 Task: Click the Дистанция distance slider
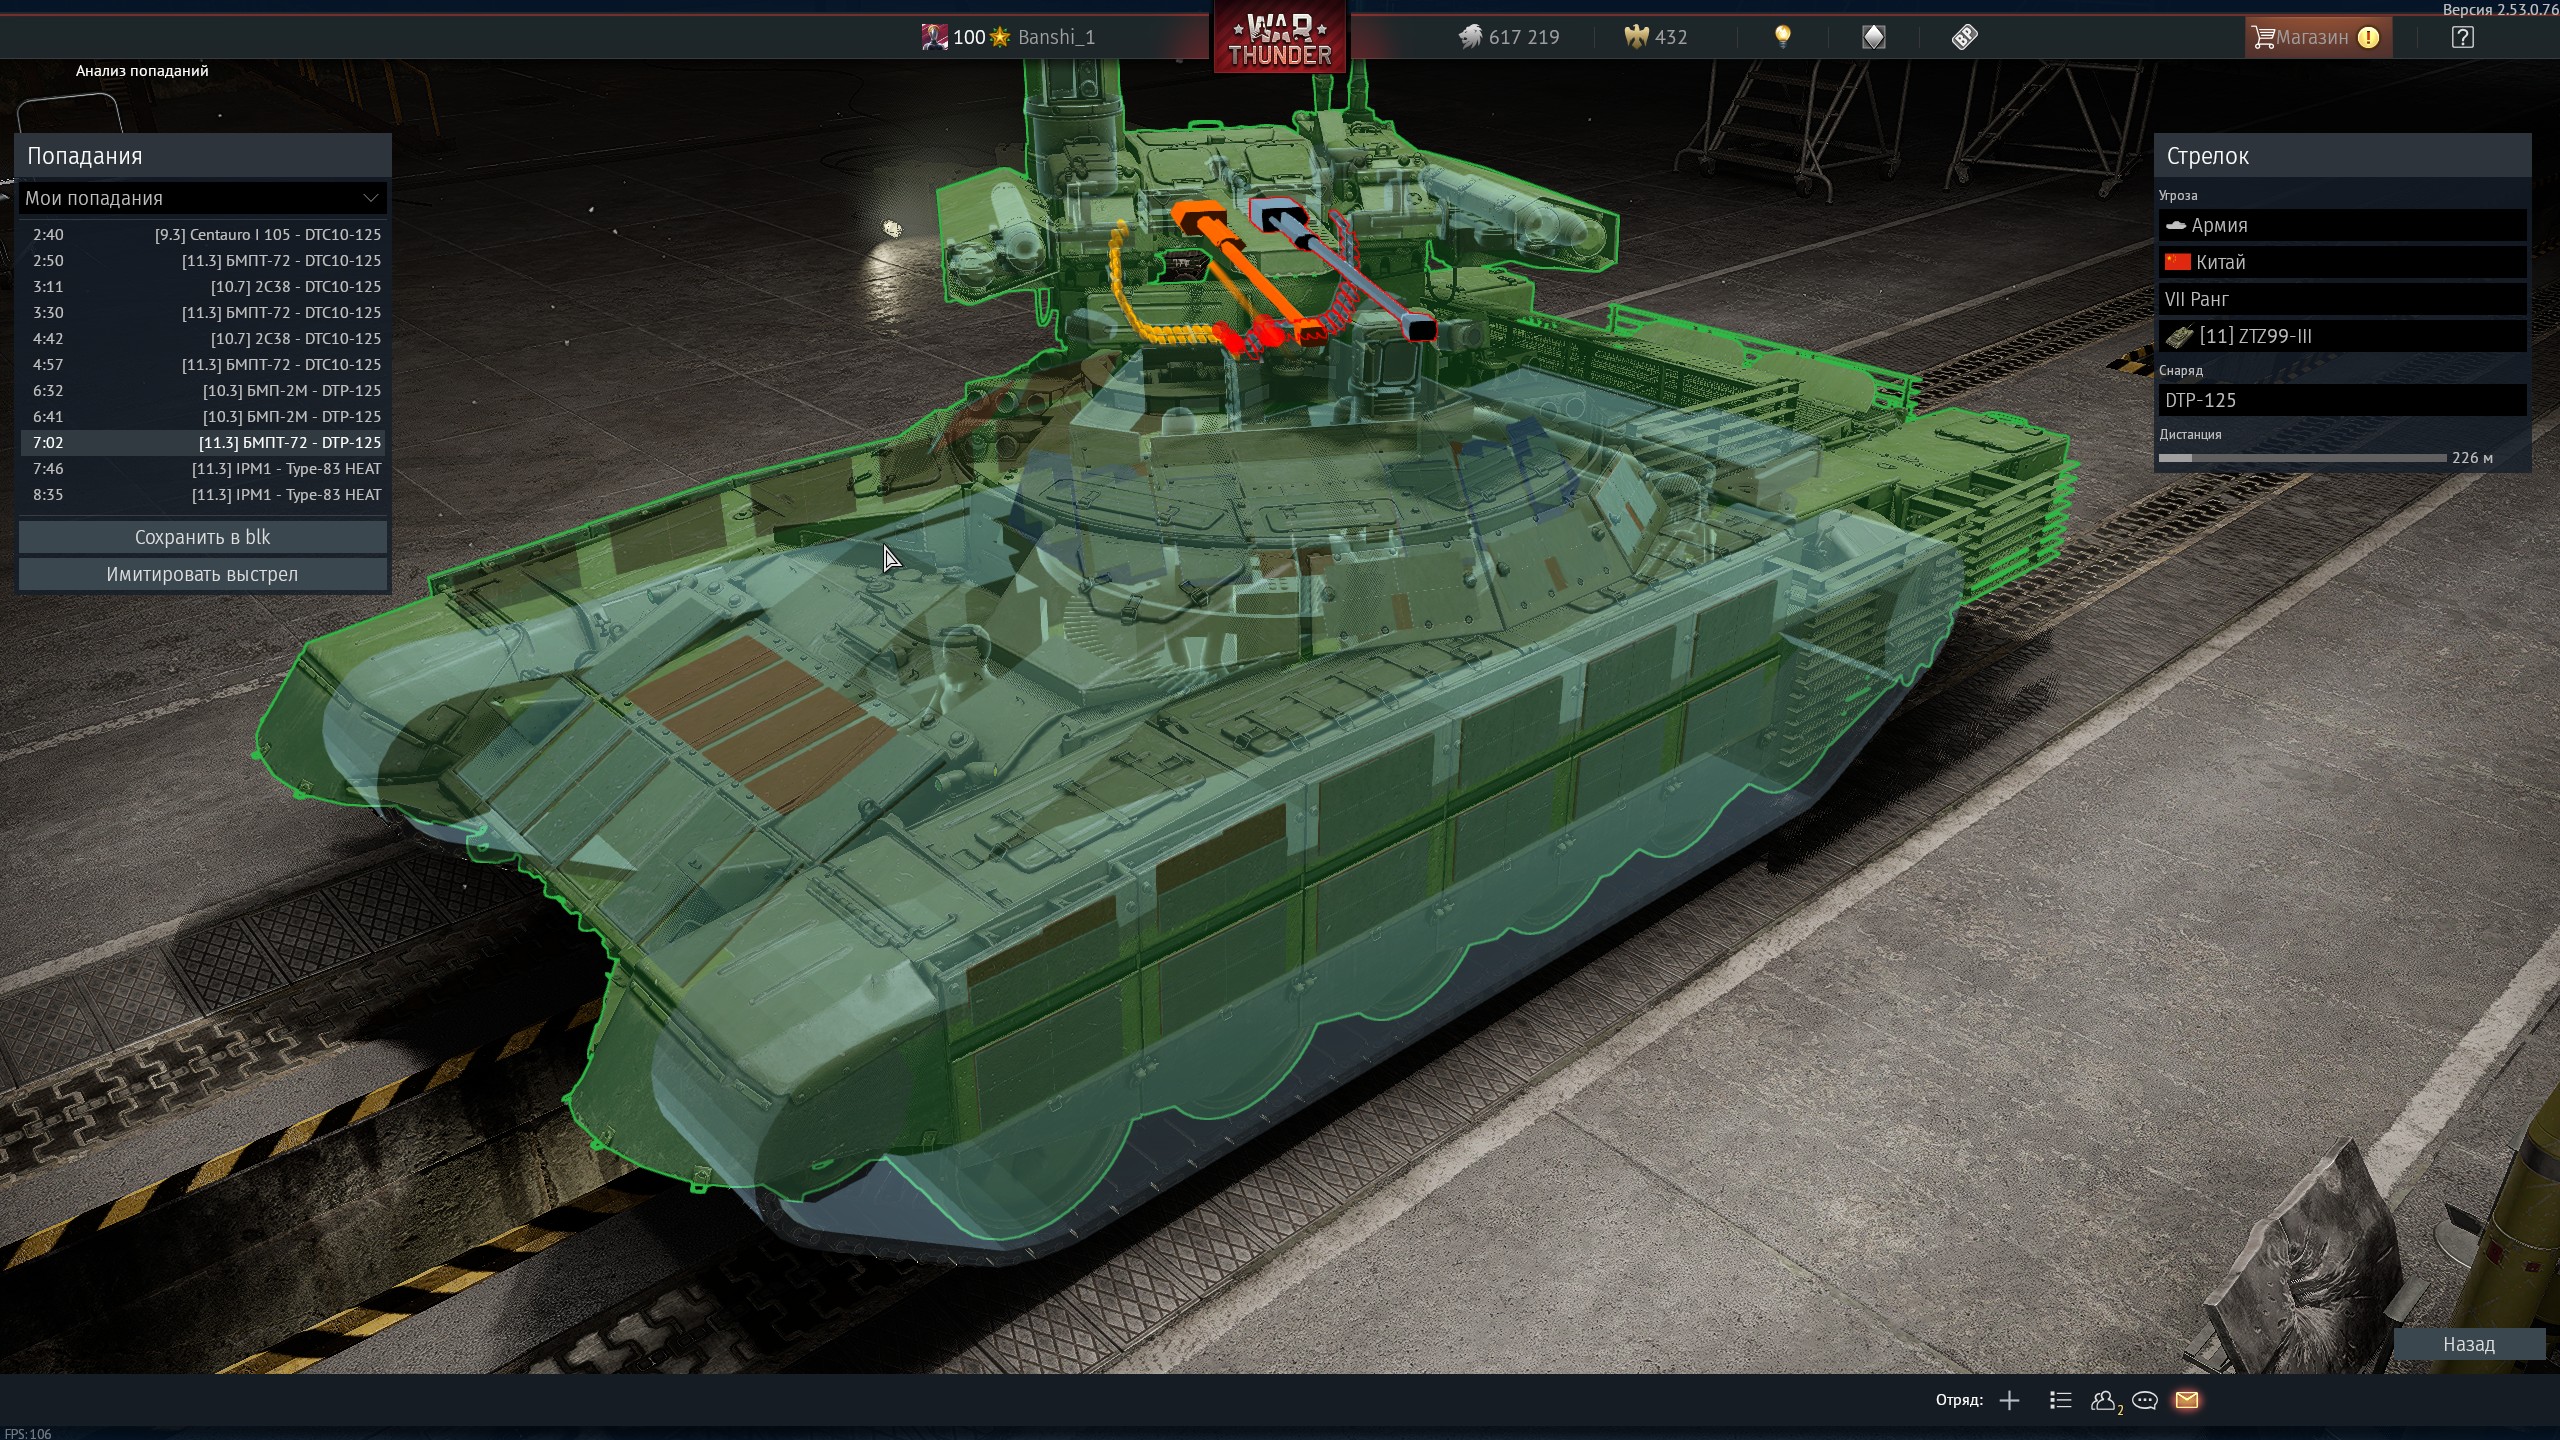2301,458
